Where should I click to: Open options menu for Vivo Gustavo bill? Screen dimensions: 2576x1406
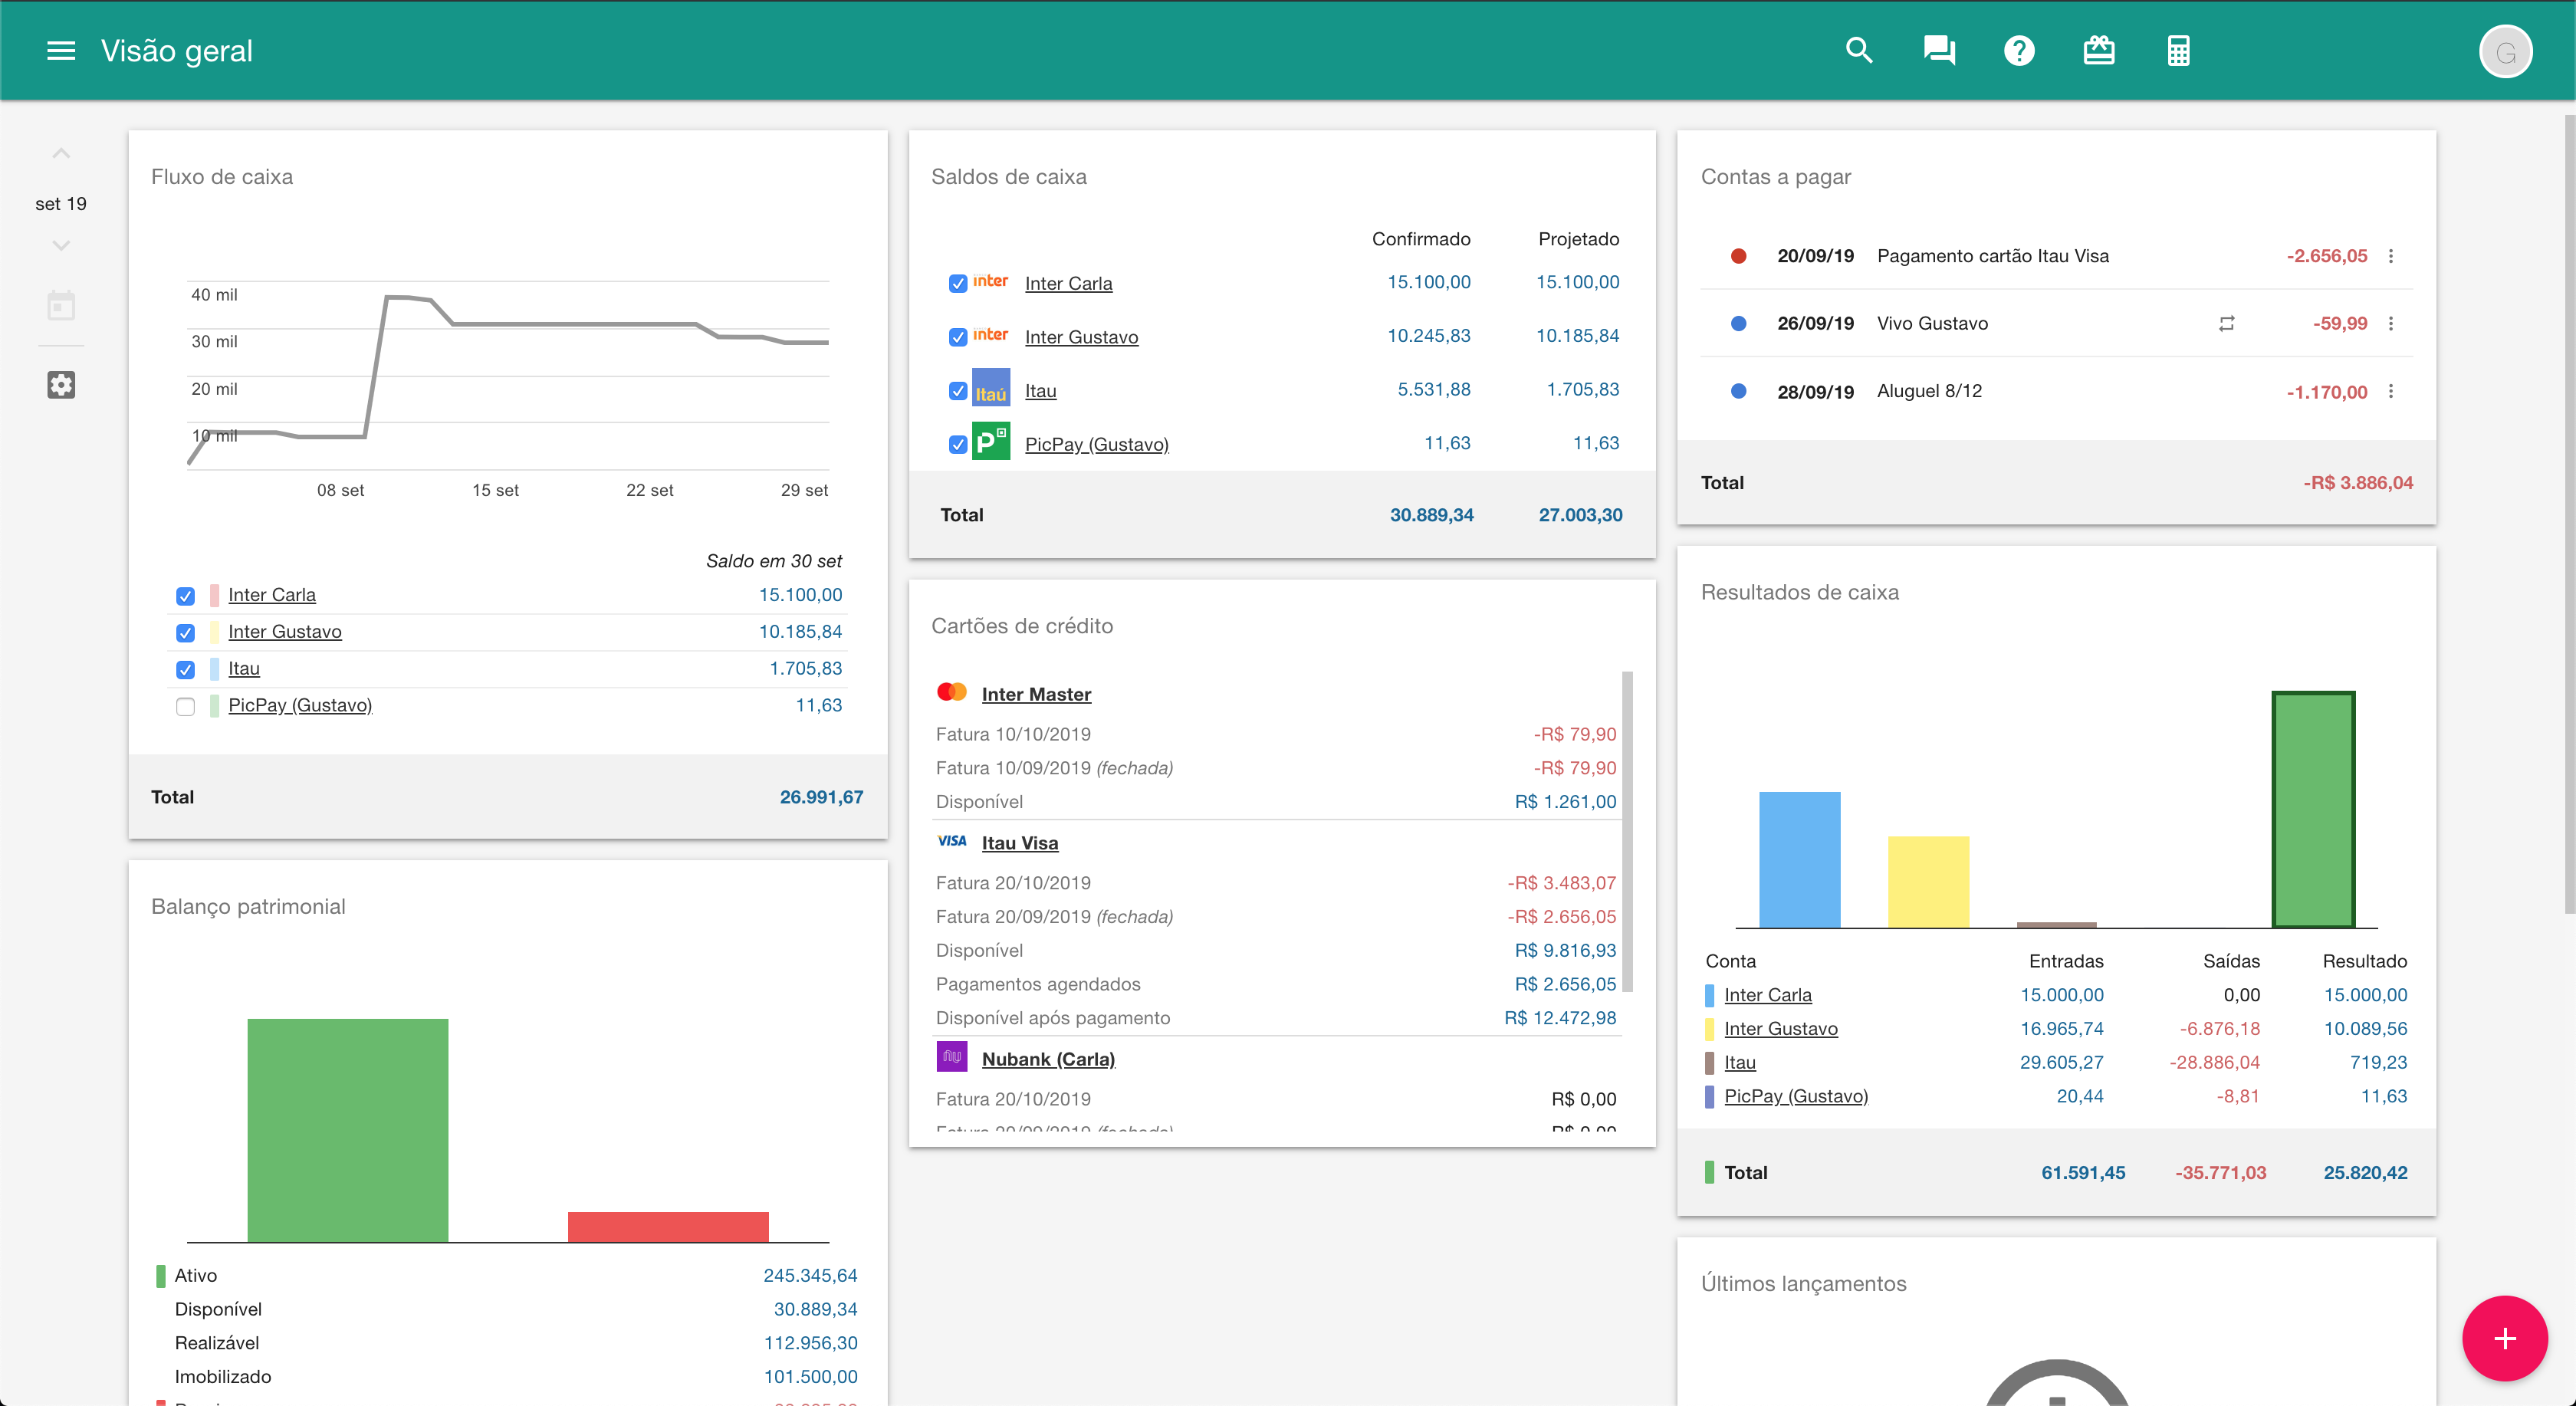tap(2391, 324)
